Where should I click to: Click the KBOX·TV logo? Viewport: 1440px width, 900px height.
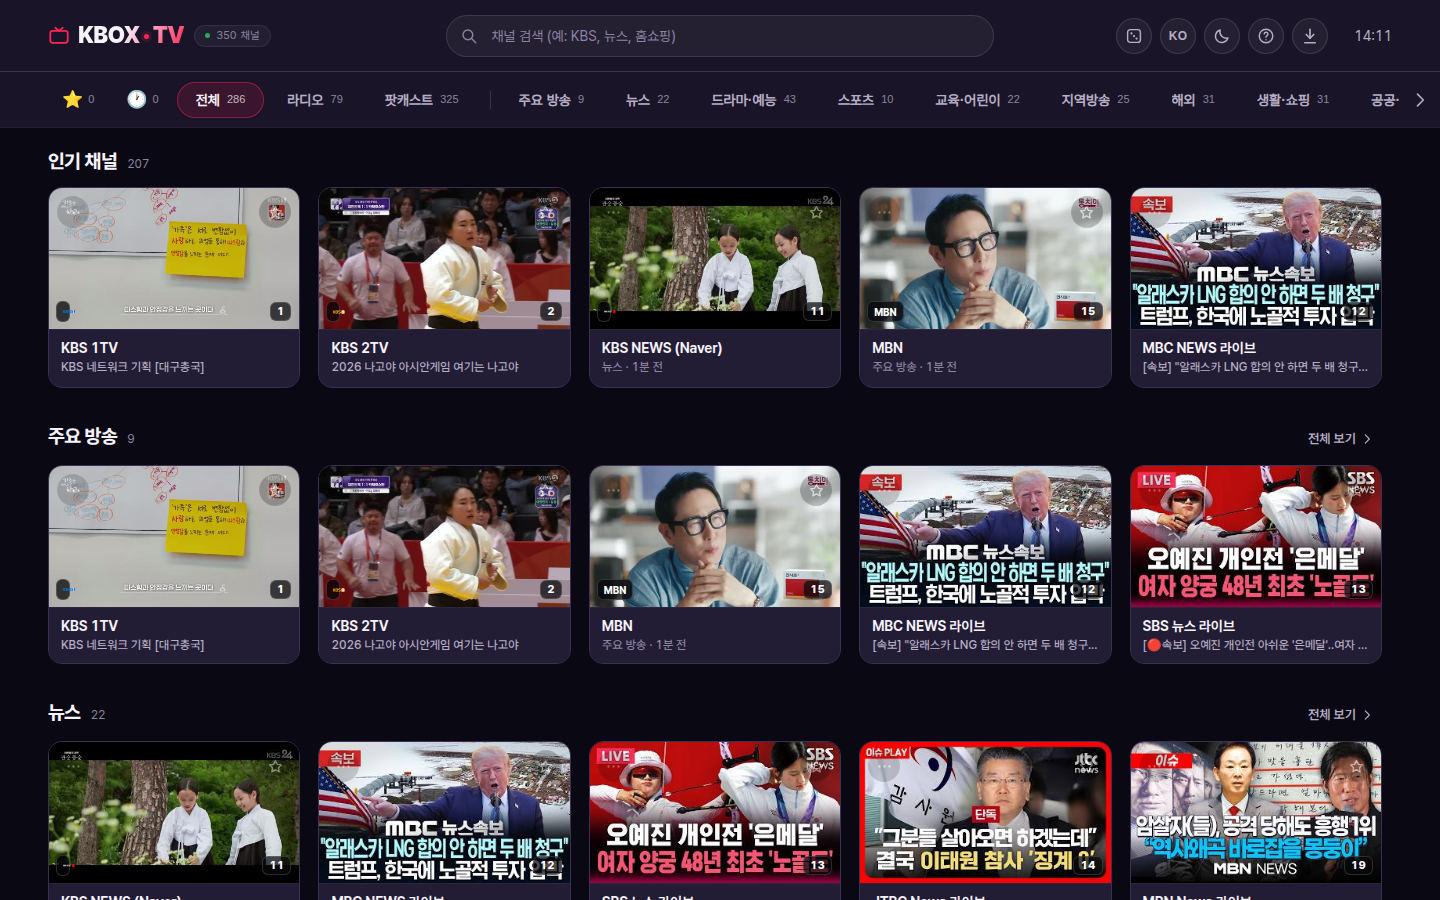116,36
